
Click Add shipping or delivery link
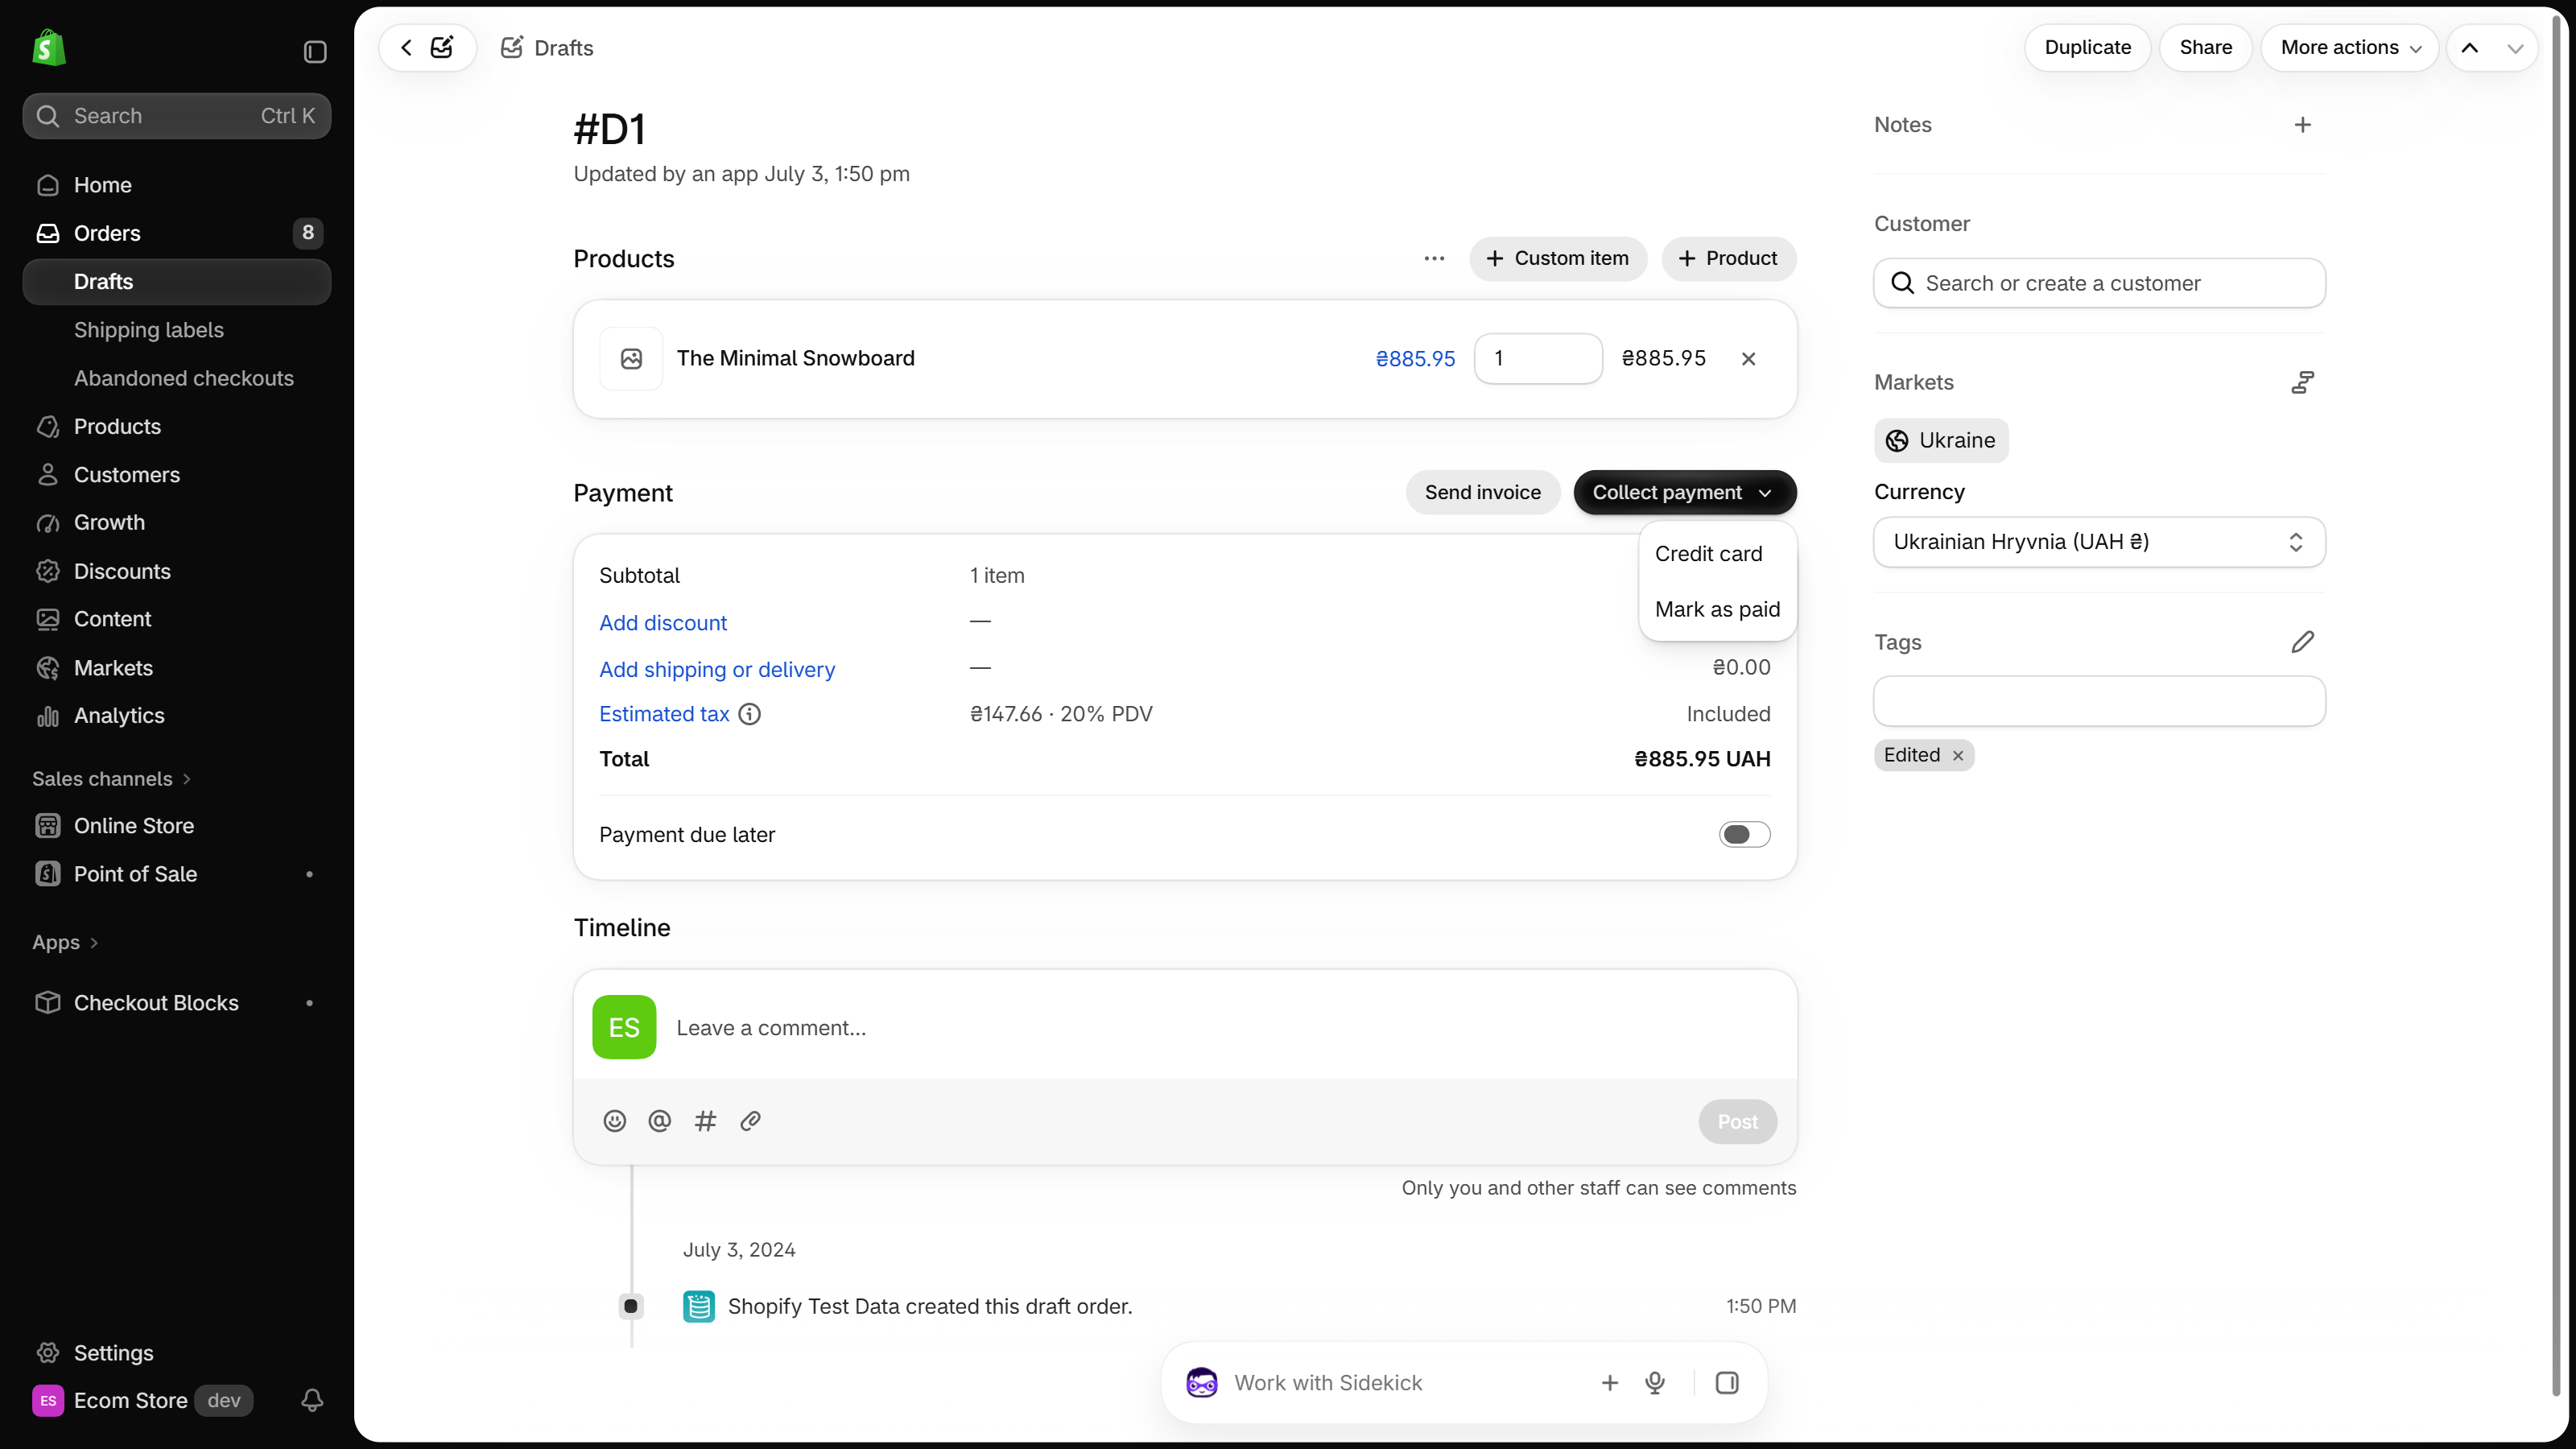(x=717, y=670)
